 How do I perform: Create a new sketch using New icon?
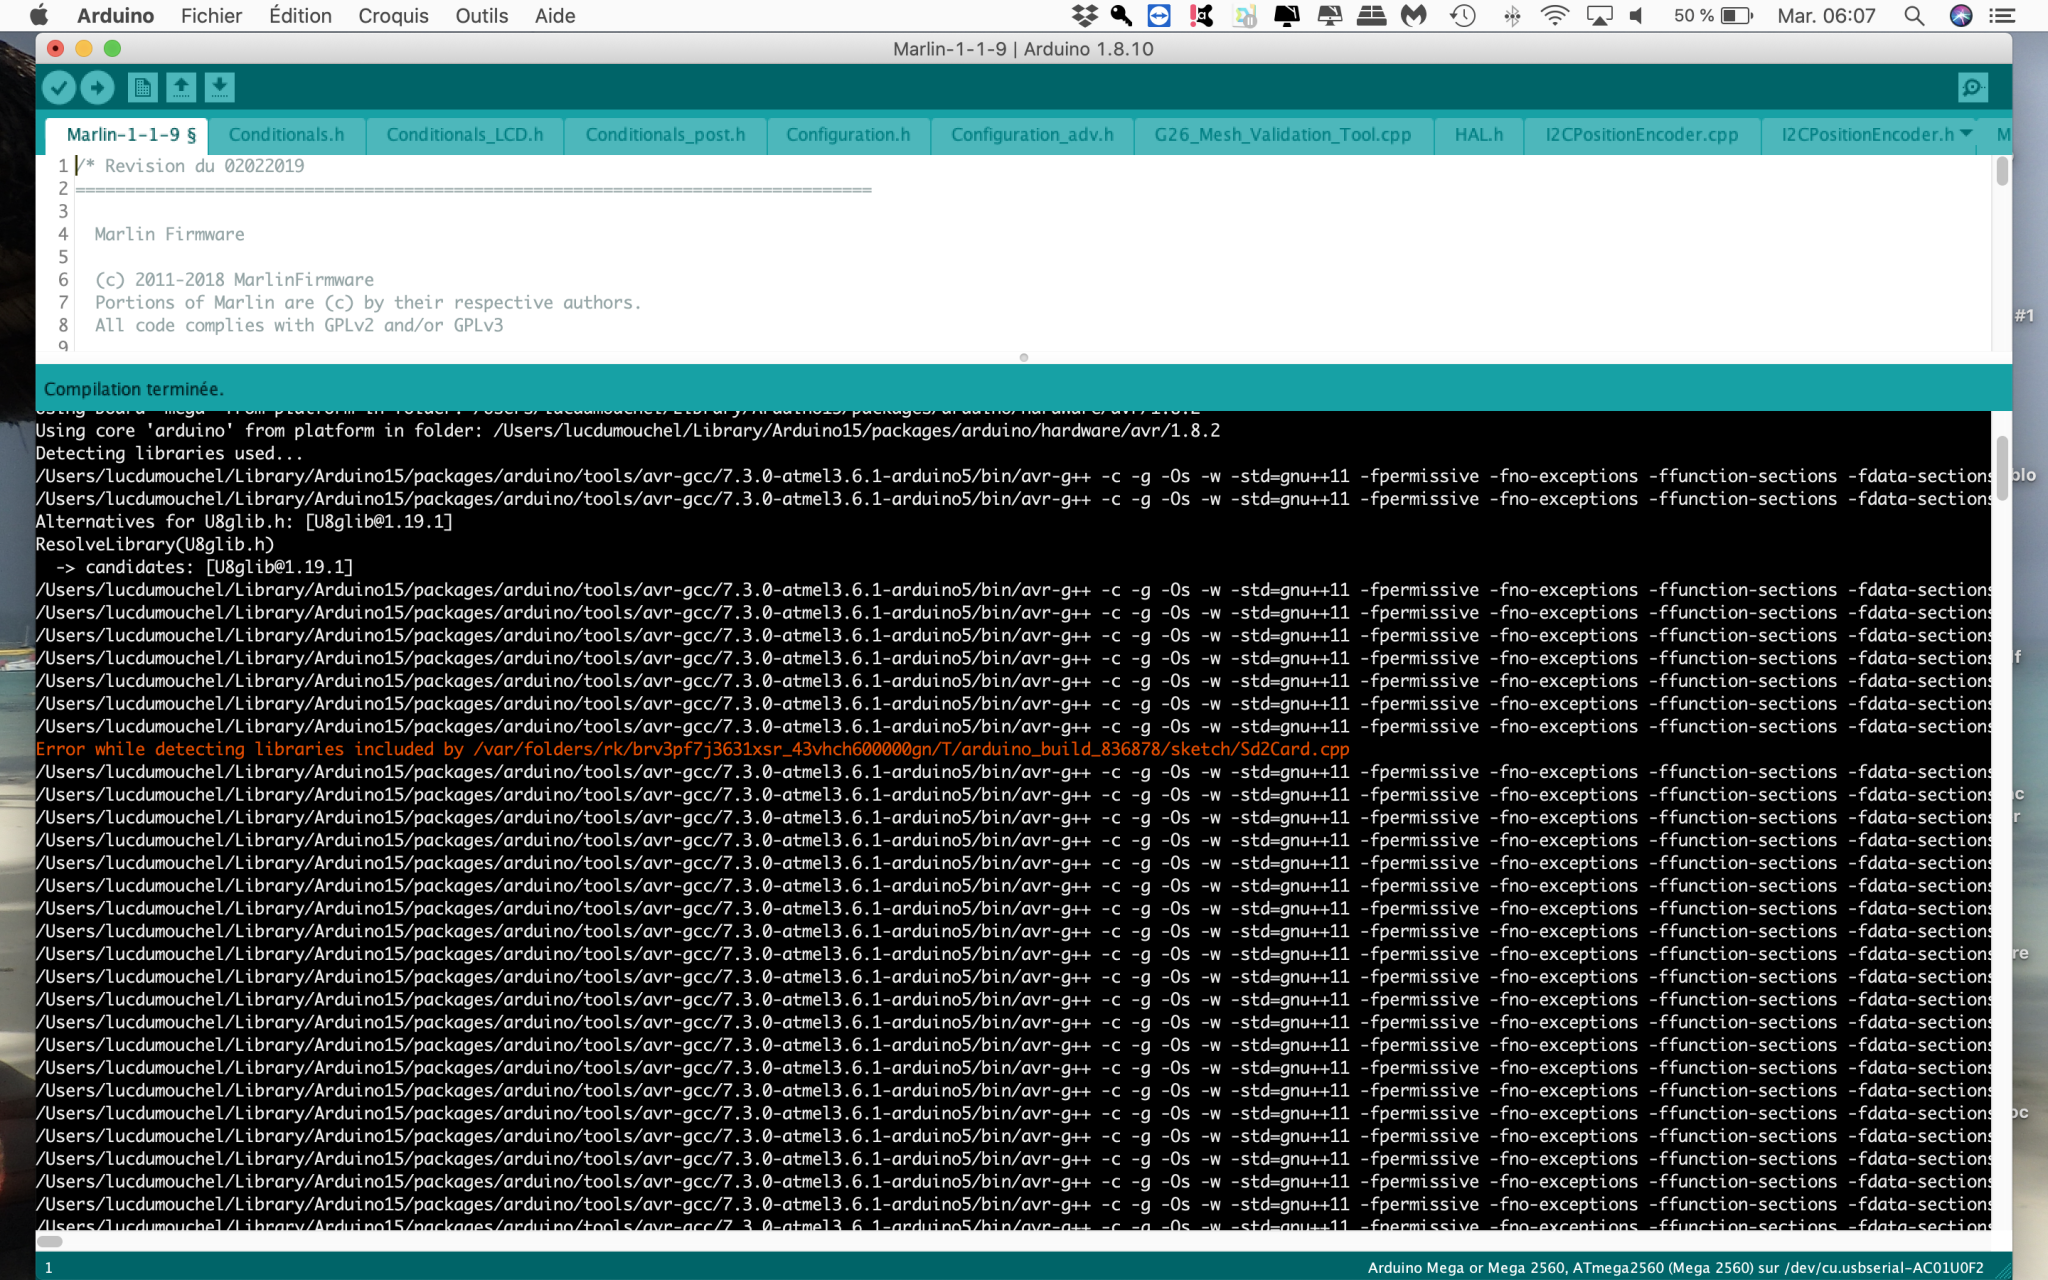pos(143,88)
